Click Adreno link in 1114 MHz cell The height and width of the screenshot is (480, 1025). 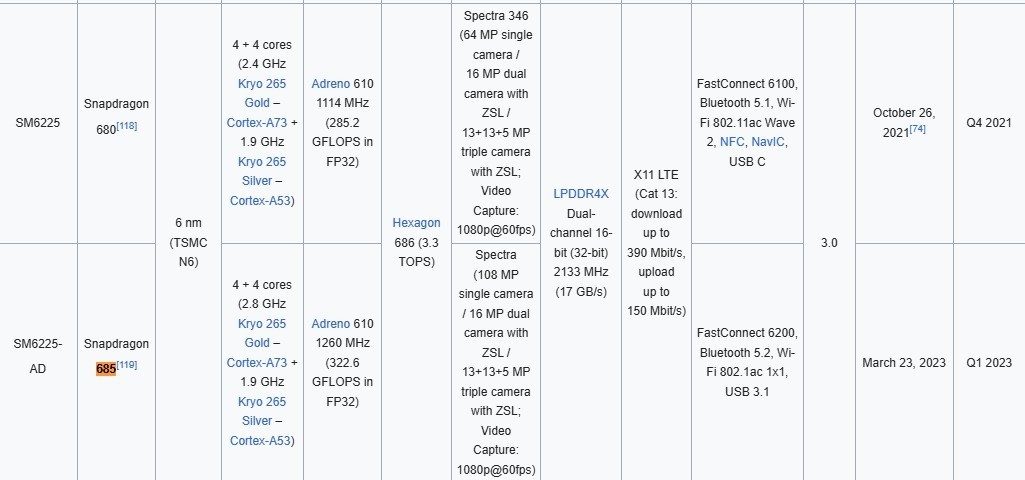331,84
